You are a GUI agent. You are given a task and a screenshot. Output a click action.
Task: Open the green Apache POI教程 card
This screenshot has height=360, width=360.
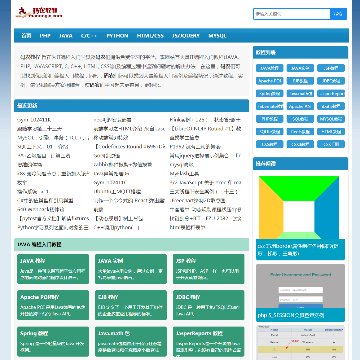click(x=53, y=305)
